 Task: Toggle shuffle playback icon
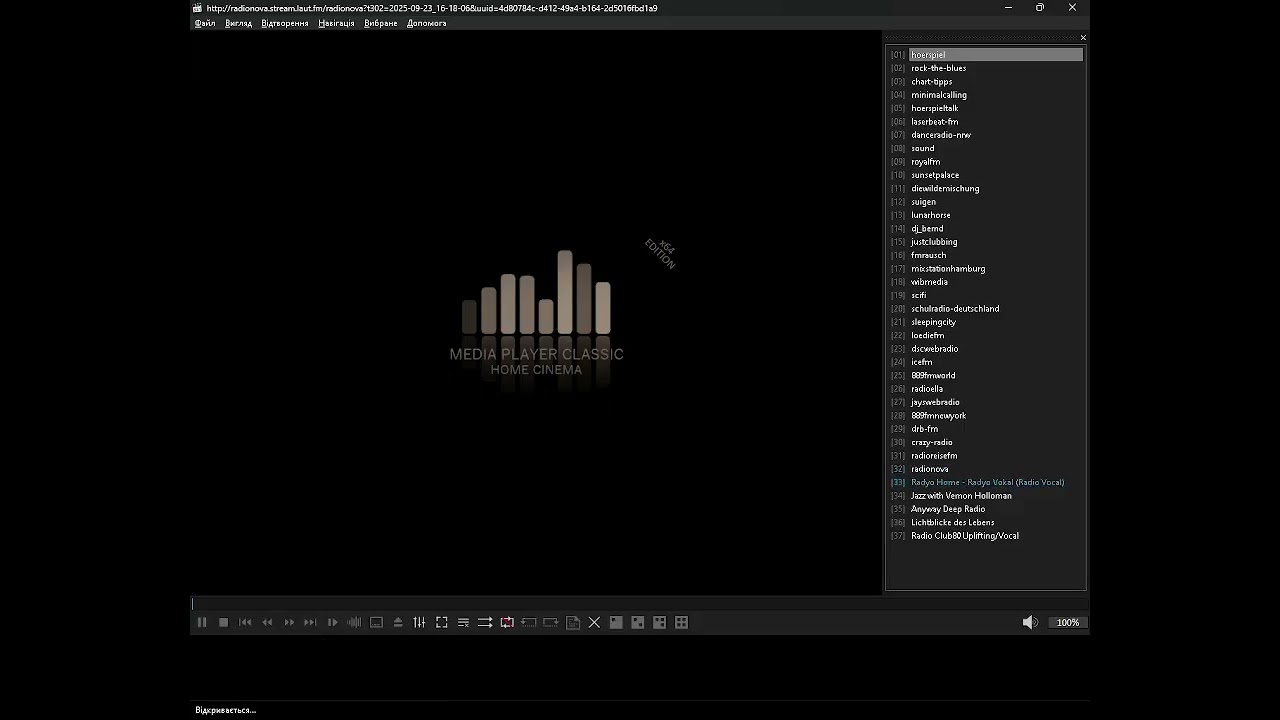tap(485, 622)
